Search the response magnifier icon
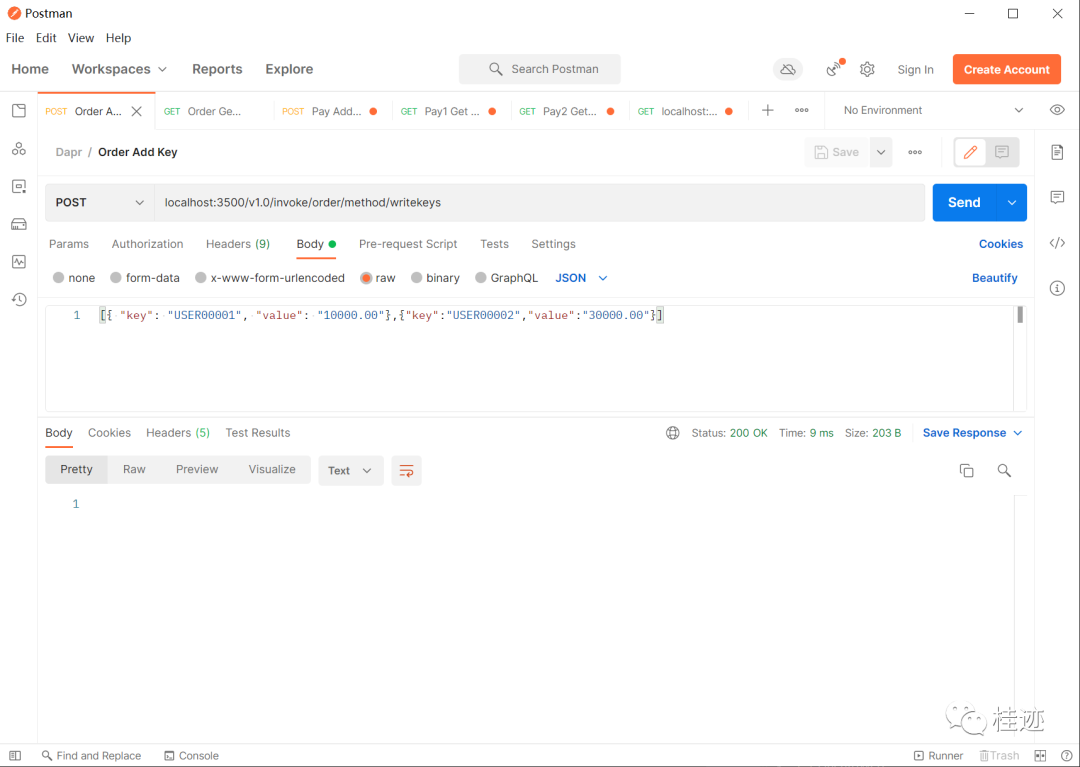The width and height of the screenshot is (1080, 767). pos(1004,471)
